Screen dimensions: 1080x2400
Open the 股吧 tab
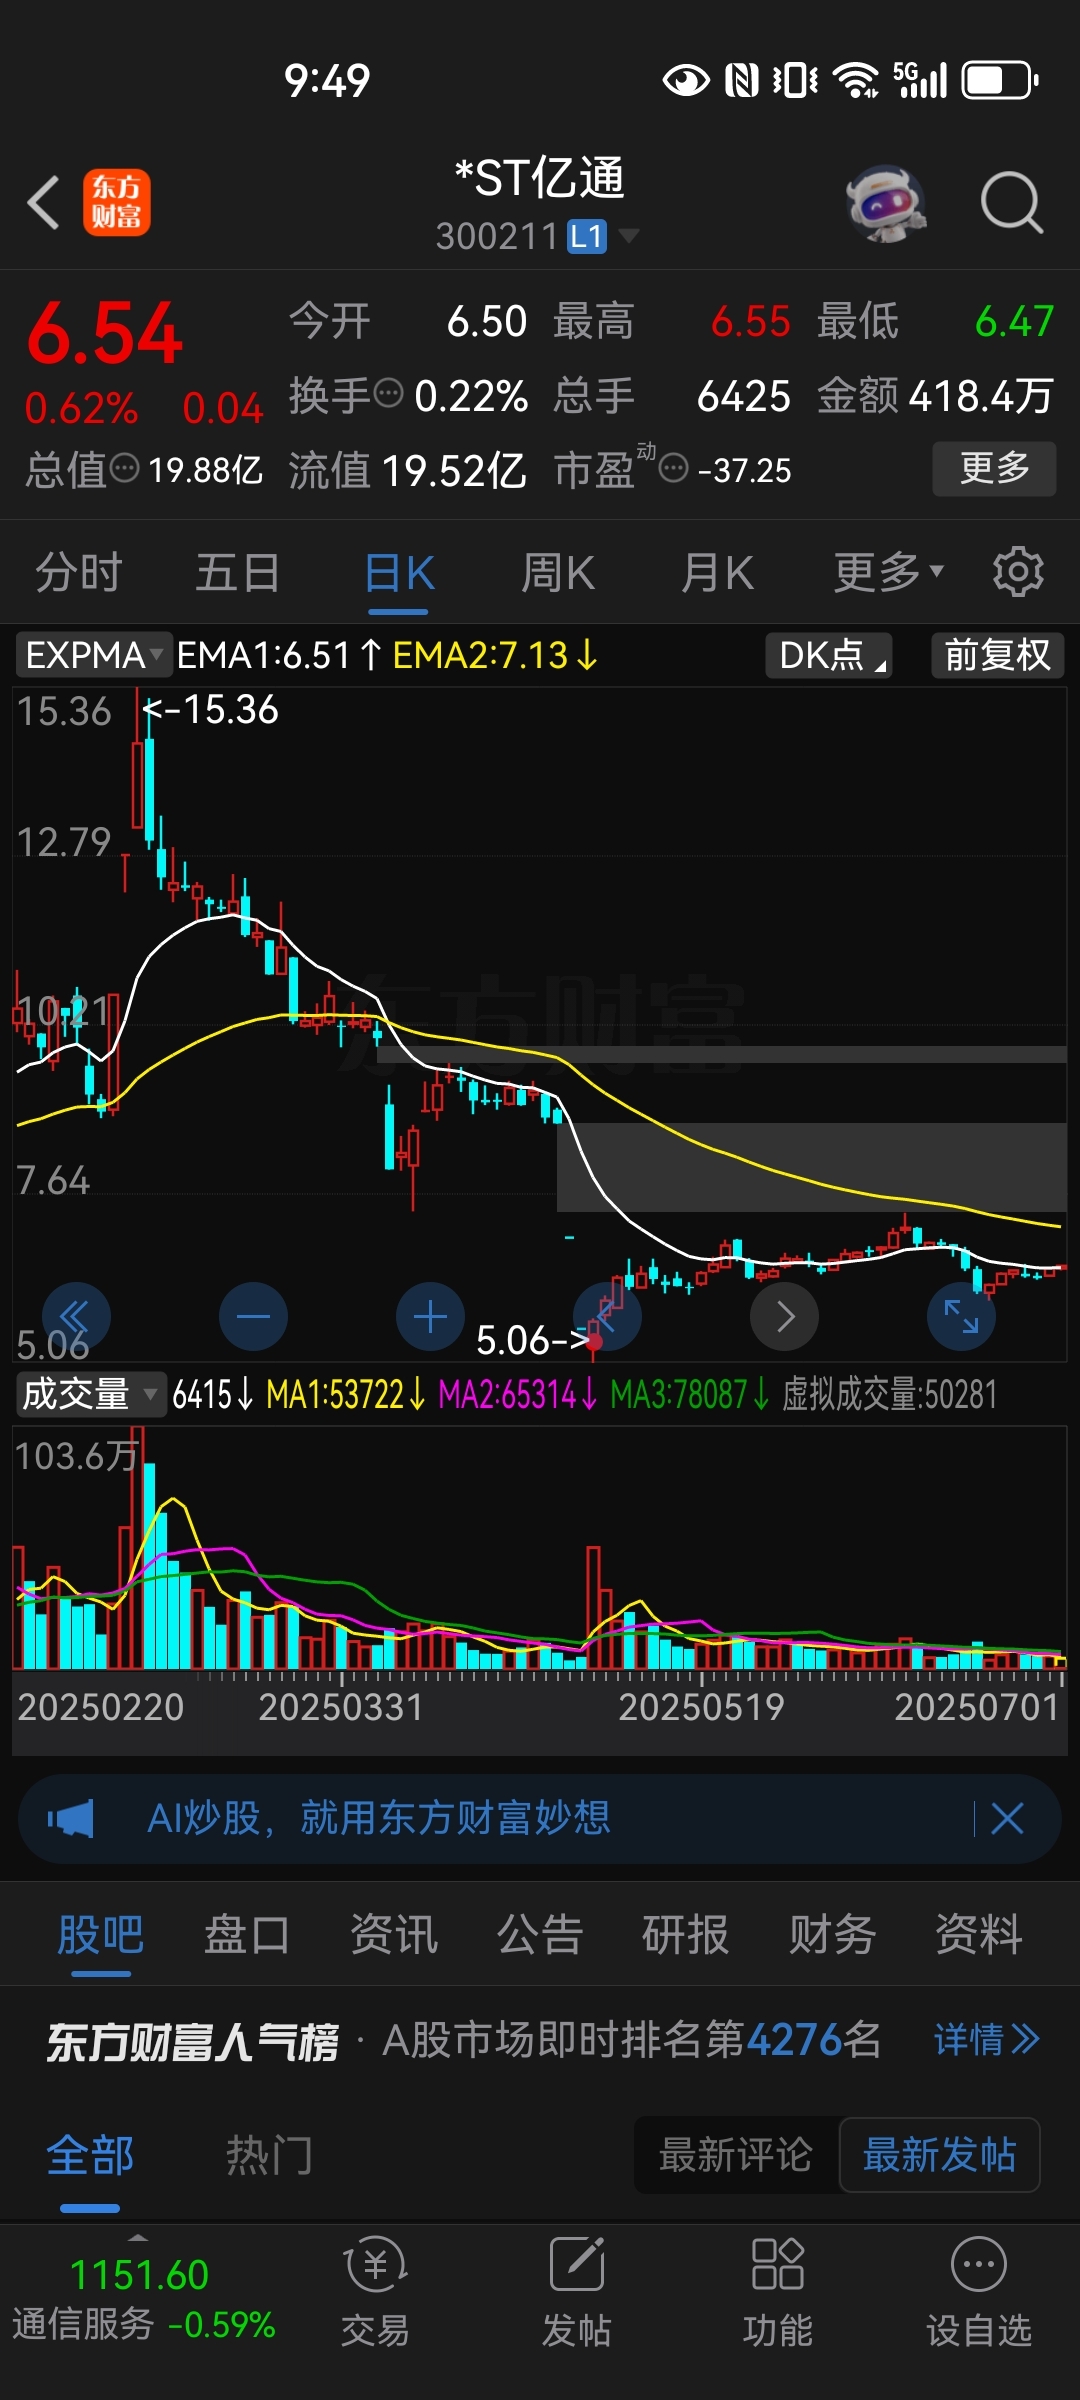click(x=101, y=1934)
